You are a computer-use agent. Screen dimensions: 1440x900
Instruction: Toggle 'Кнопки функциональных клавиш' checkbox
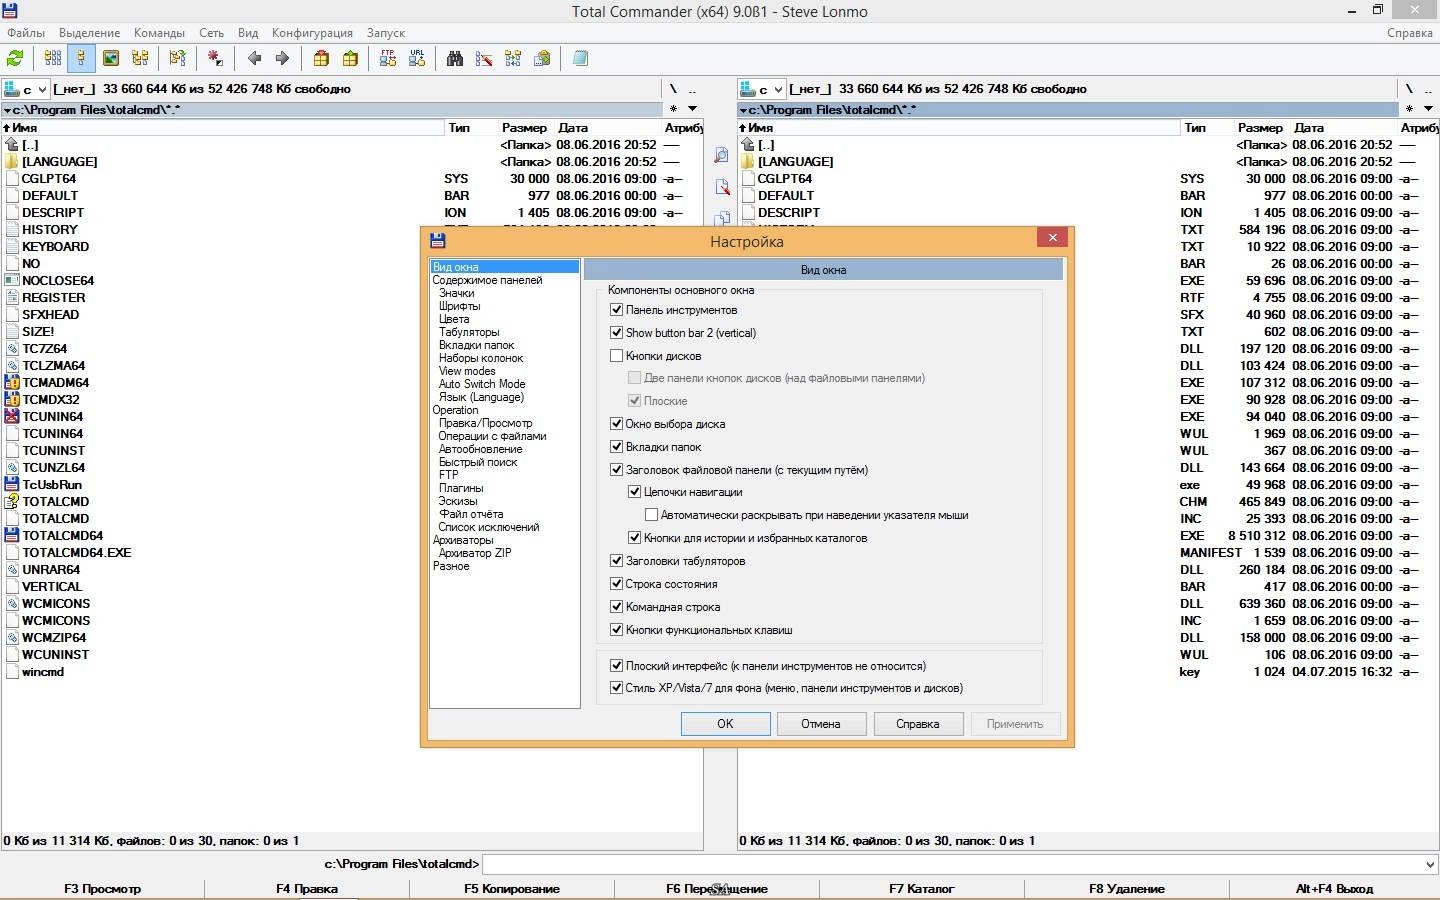(x=617, y=630)
